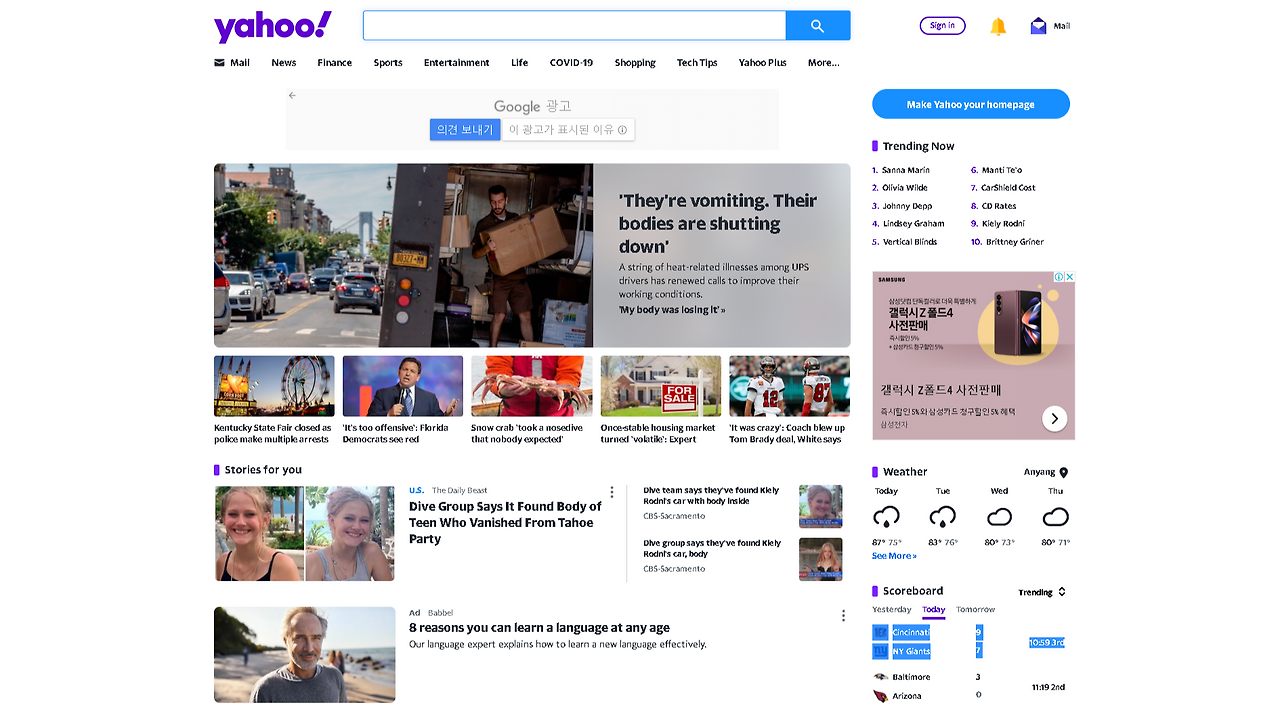
Task: Click the NY Giants team logo
Action: [x=880, y=651]
